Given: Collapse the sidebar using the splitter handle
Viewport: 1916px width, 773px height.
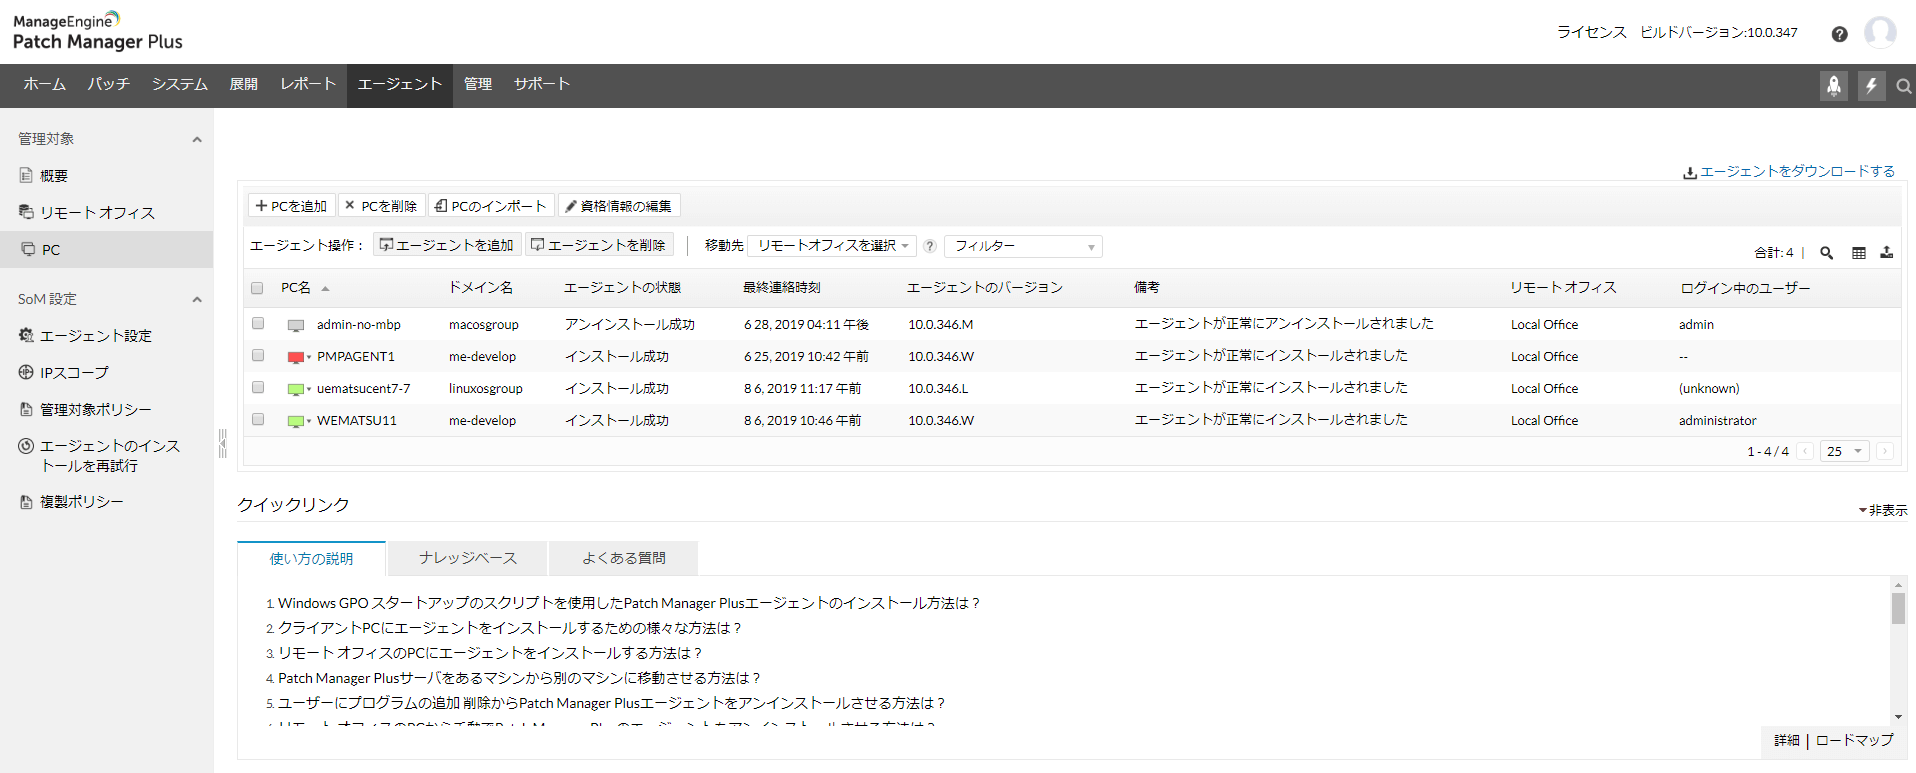Looking at the screenshot, I should click(222, 443).
